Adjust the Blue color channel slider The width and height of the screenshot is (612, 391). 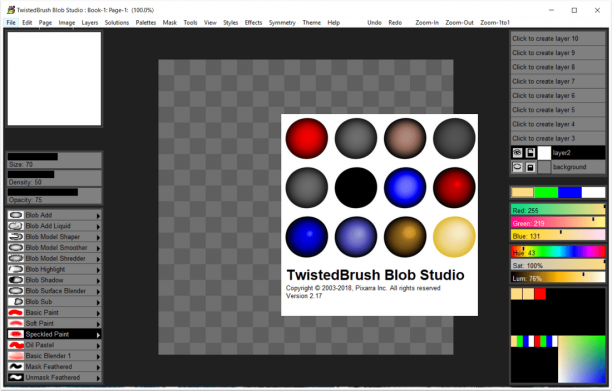pyautogui.click(x=558, y=235)
